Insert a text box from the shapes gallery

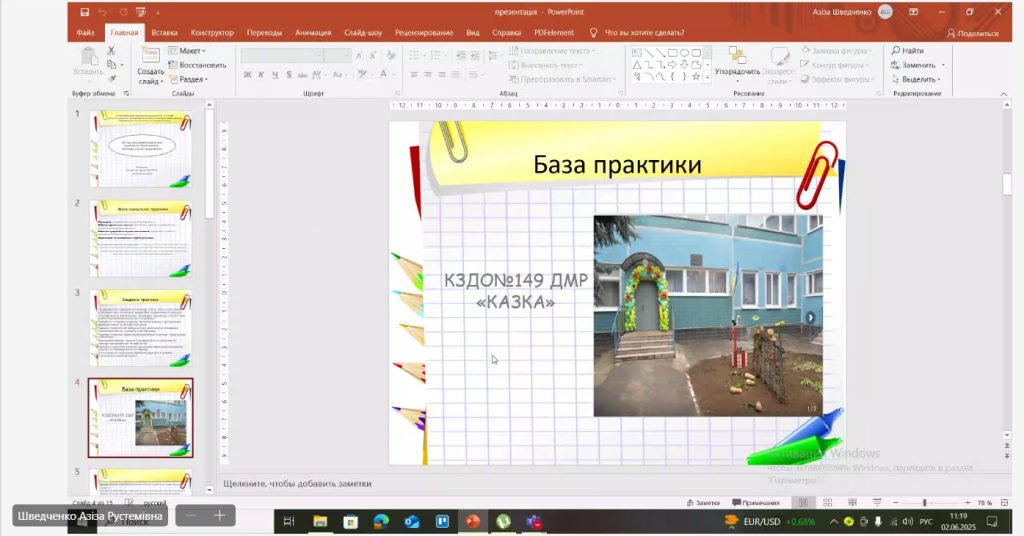pyautogui.click(x=637, y=53)
